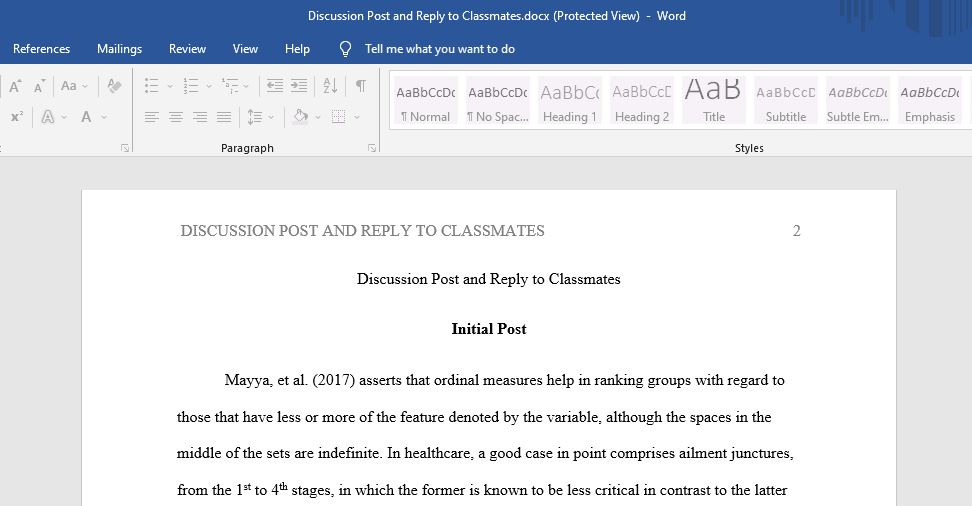This screenshot has height=506, width=972.
Task: Apply shading with the paint bucket
Action: coord(301,117)
